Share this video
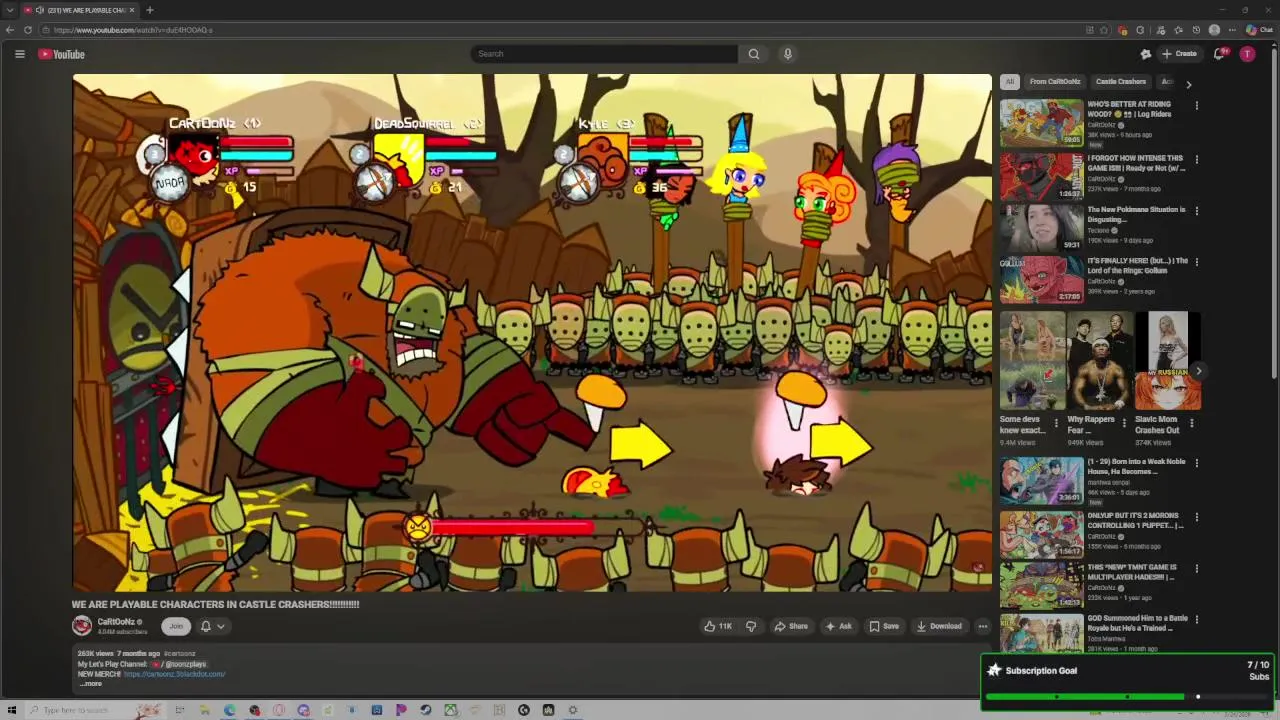 [791, 626]
